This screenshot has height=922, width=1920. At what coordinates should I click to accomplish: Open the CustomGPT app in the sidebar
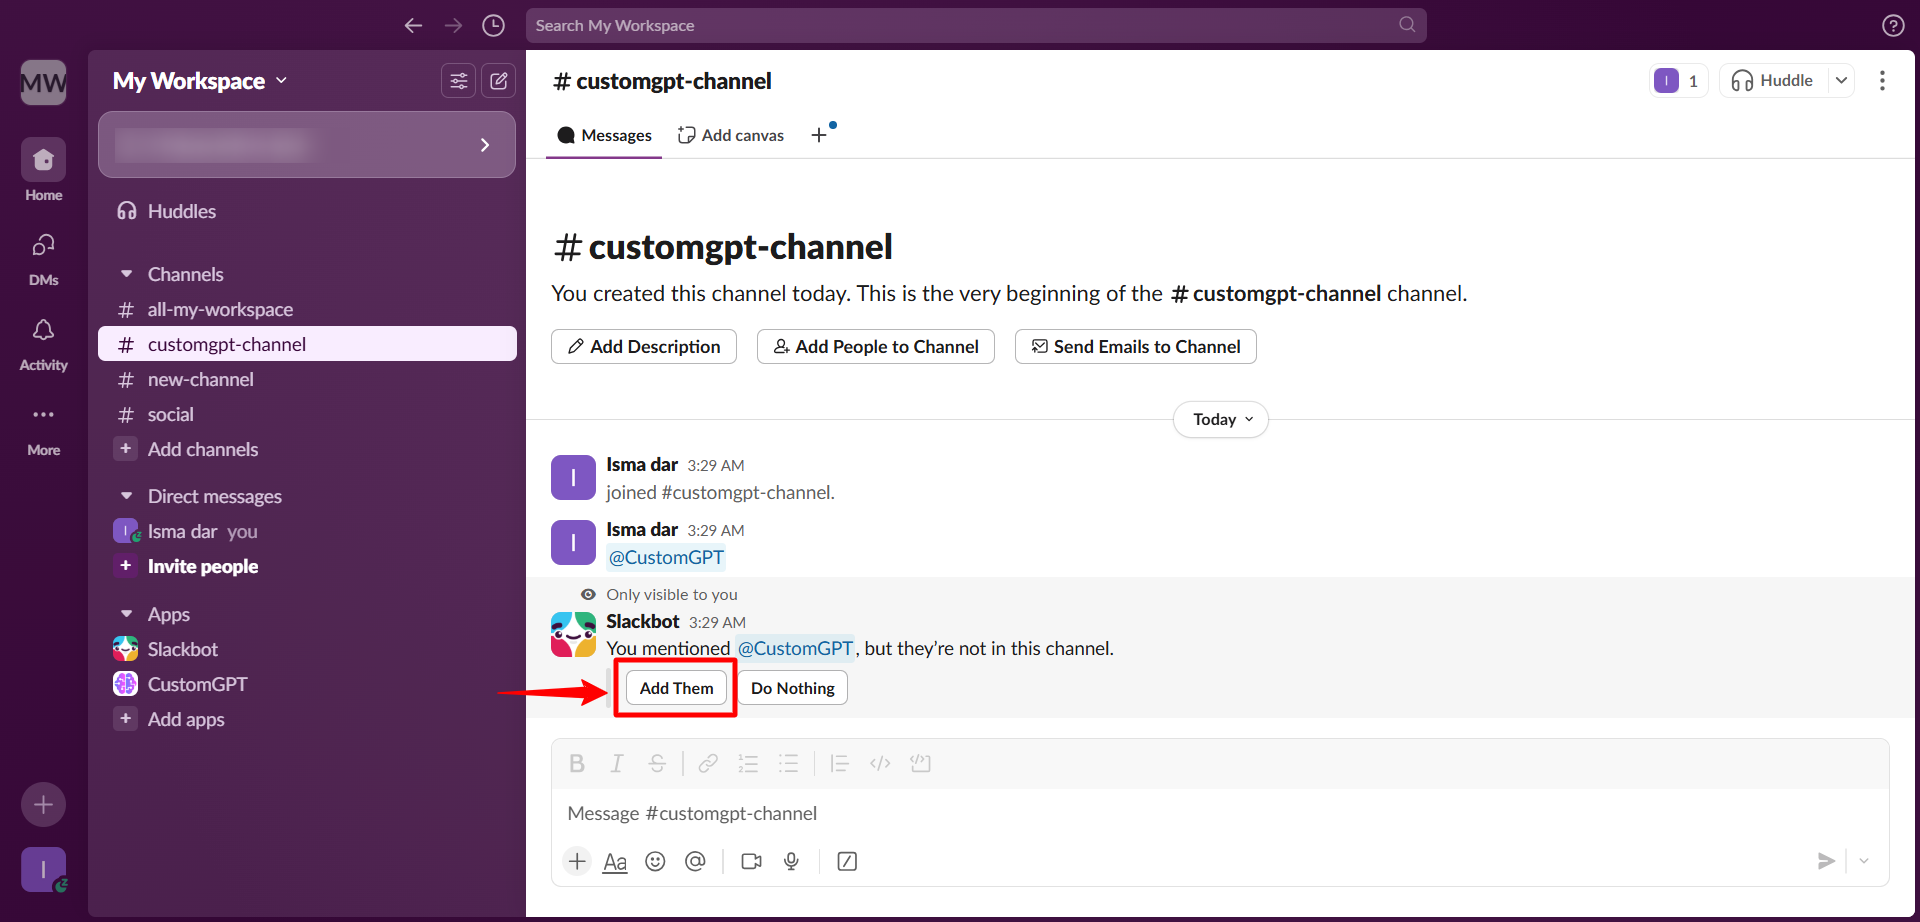(307, 684)
